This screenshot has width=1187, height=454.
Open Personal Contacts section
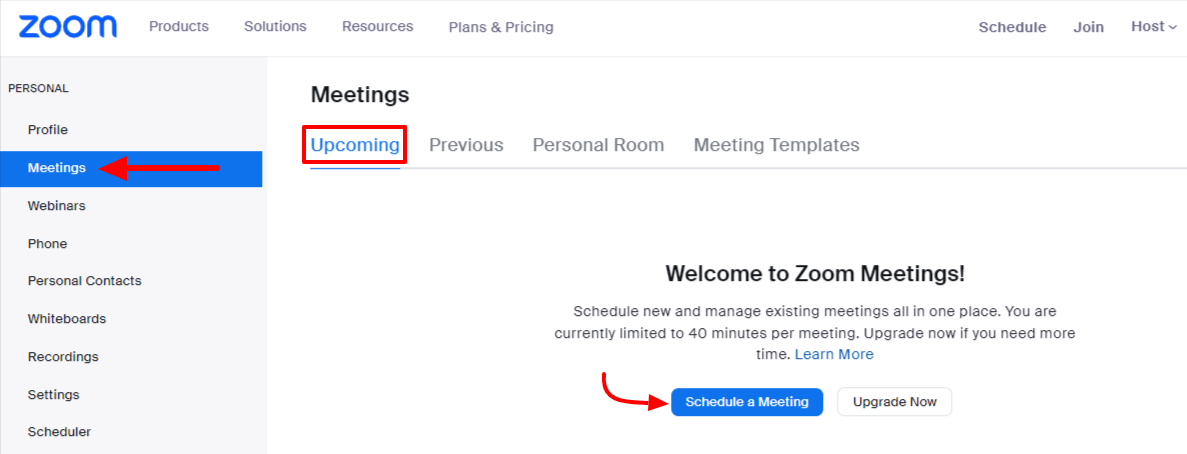85,281
